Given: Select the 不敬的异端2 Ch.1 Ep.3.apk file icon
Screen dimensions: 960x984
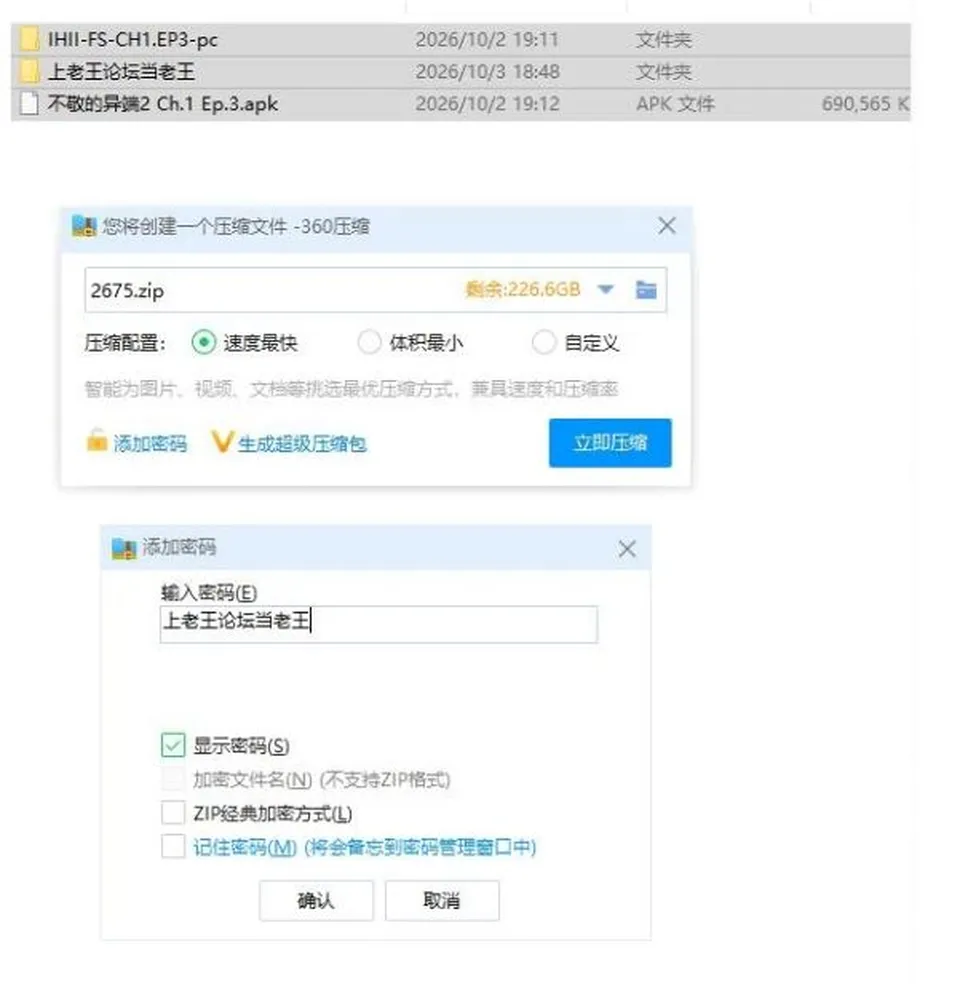Looking at the screenshot, I should (29, 104).
